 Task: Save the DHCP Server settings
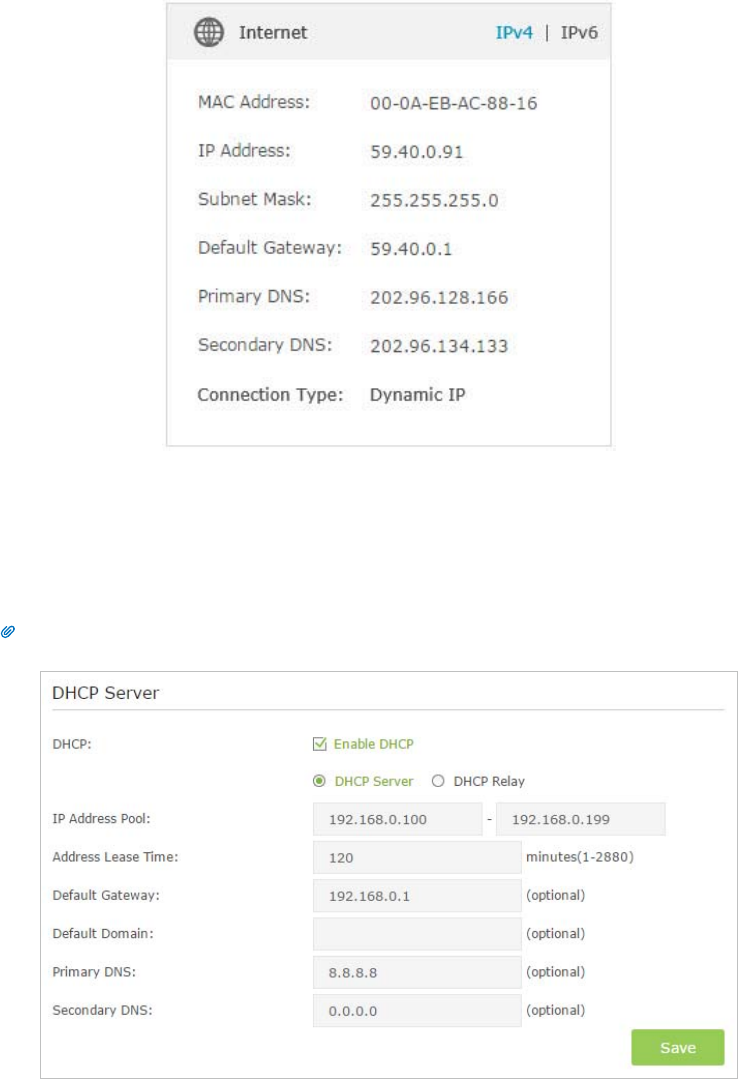tap(677, 1047)
